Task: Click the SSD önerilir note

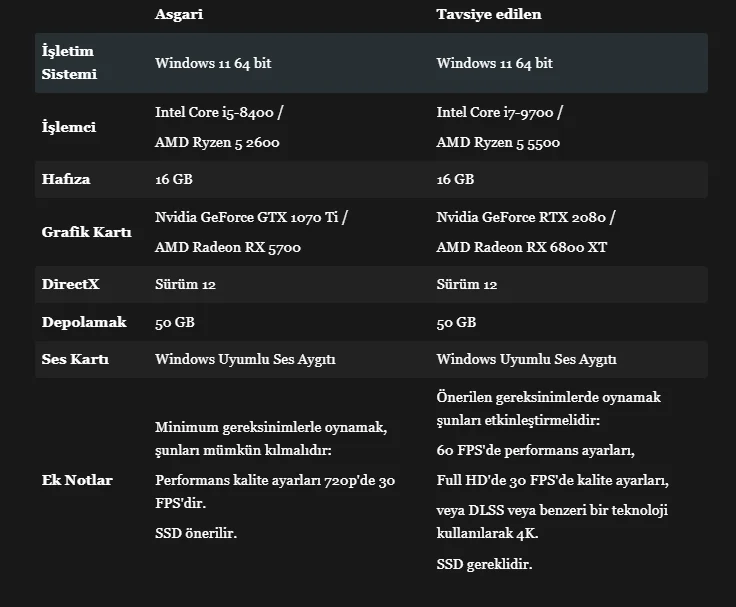Action: pos(196,533)
